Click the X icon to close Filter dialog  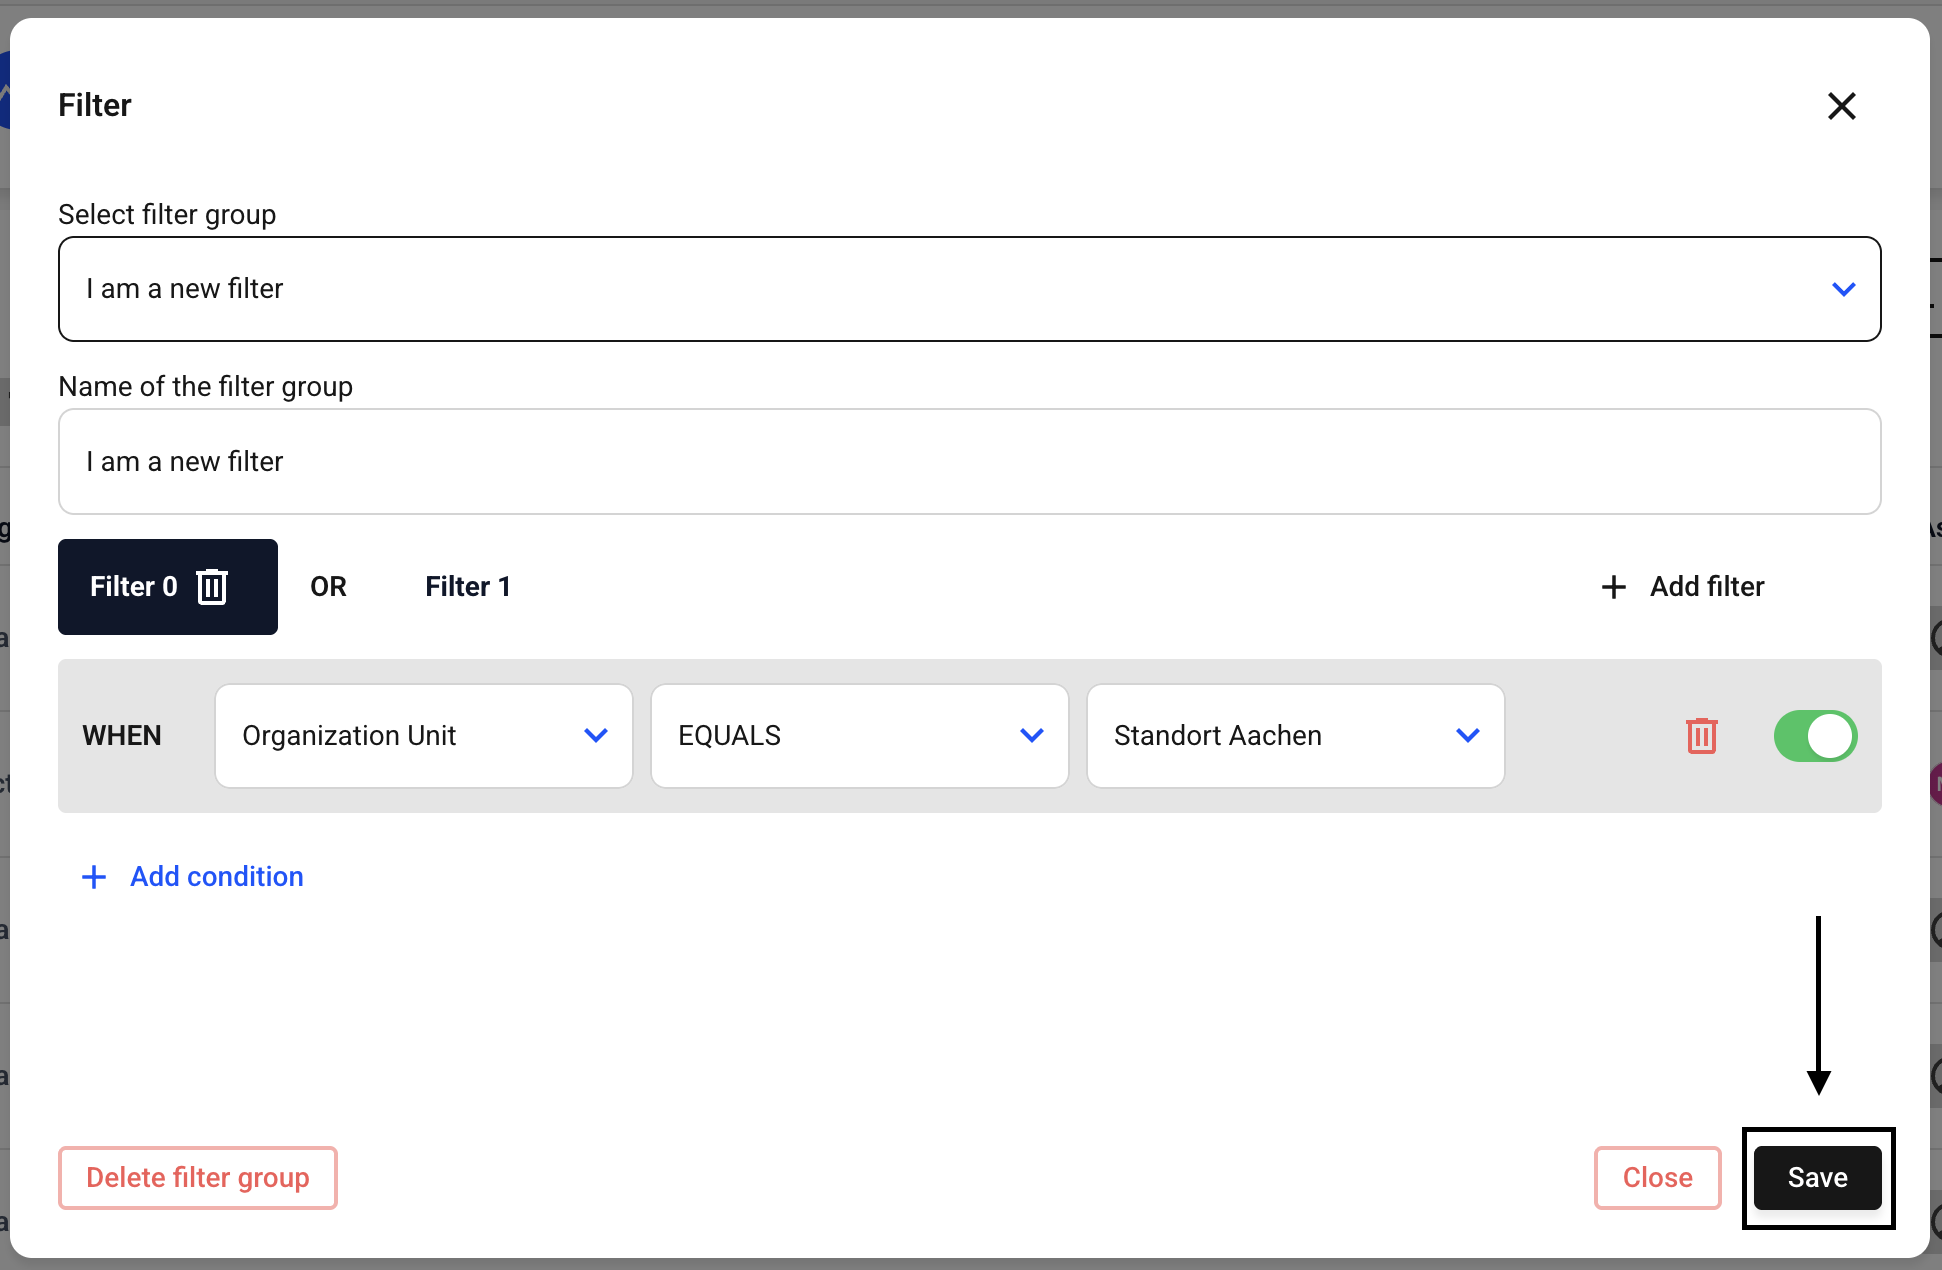1841,106
